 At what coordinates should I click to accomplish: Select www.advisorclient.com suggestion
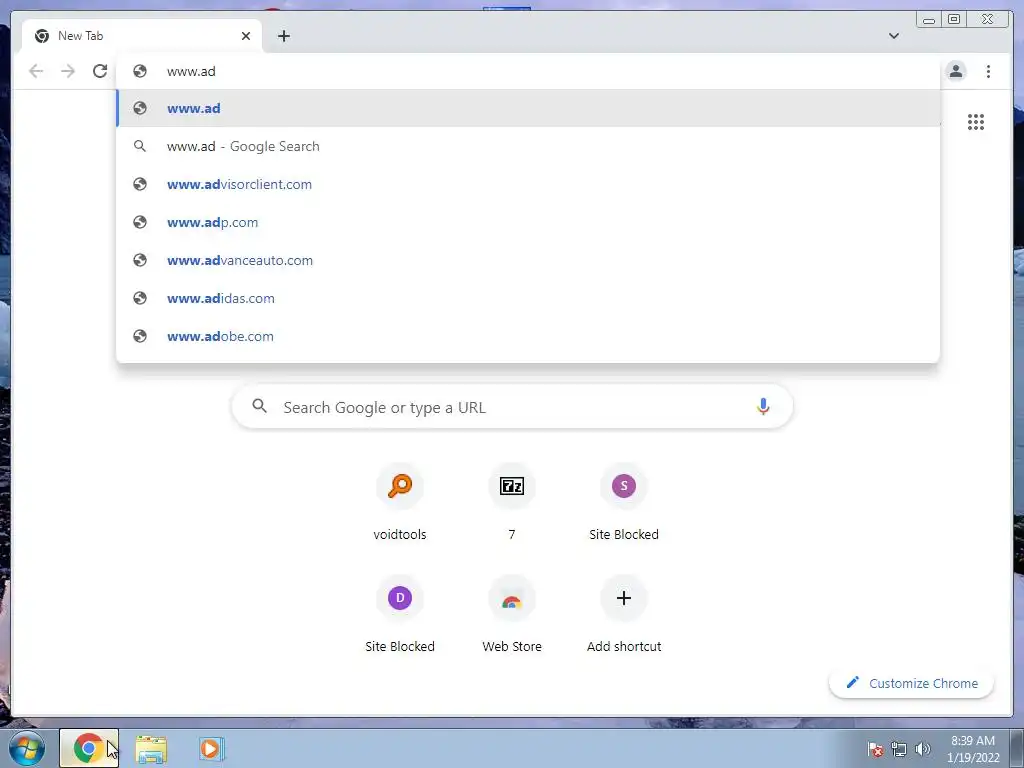(x=528, y=184)
